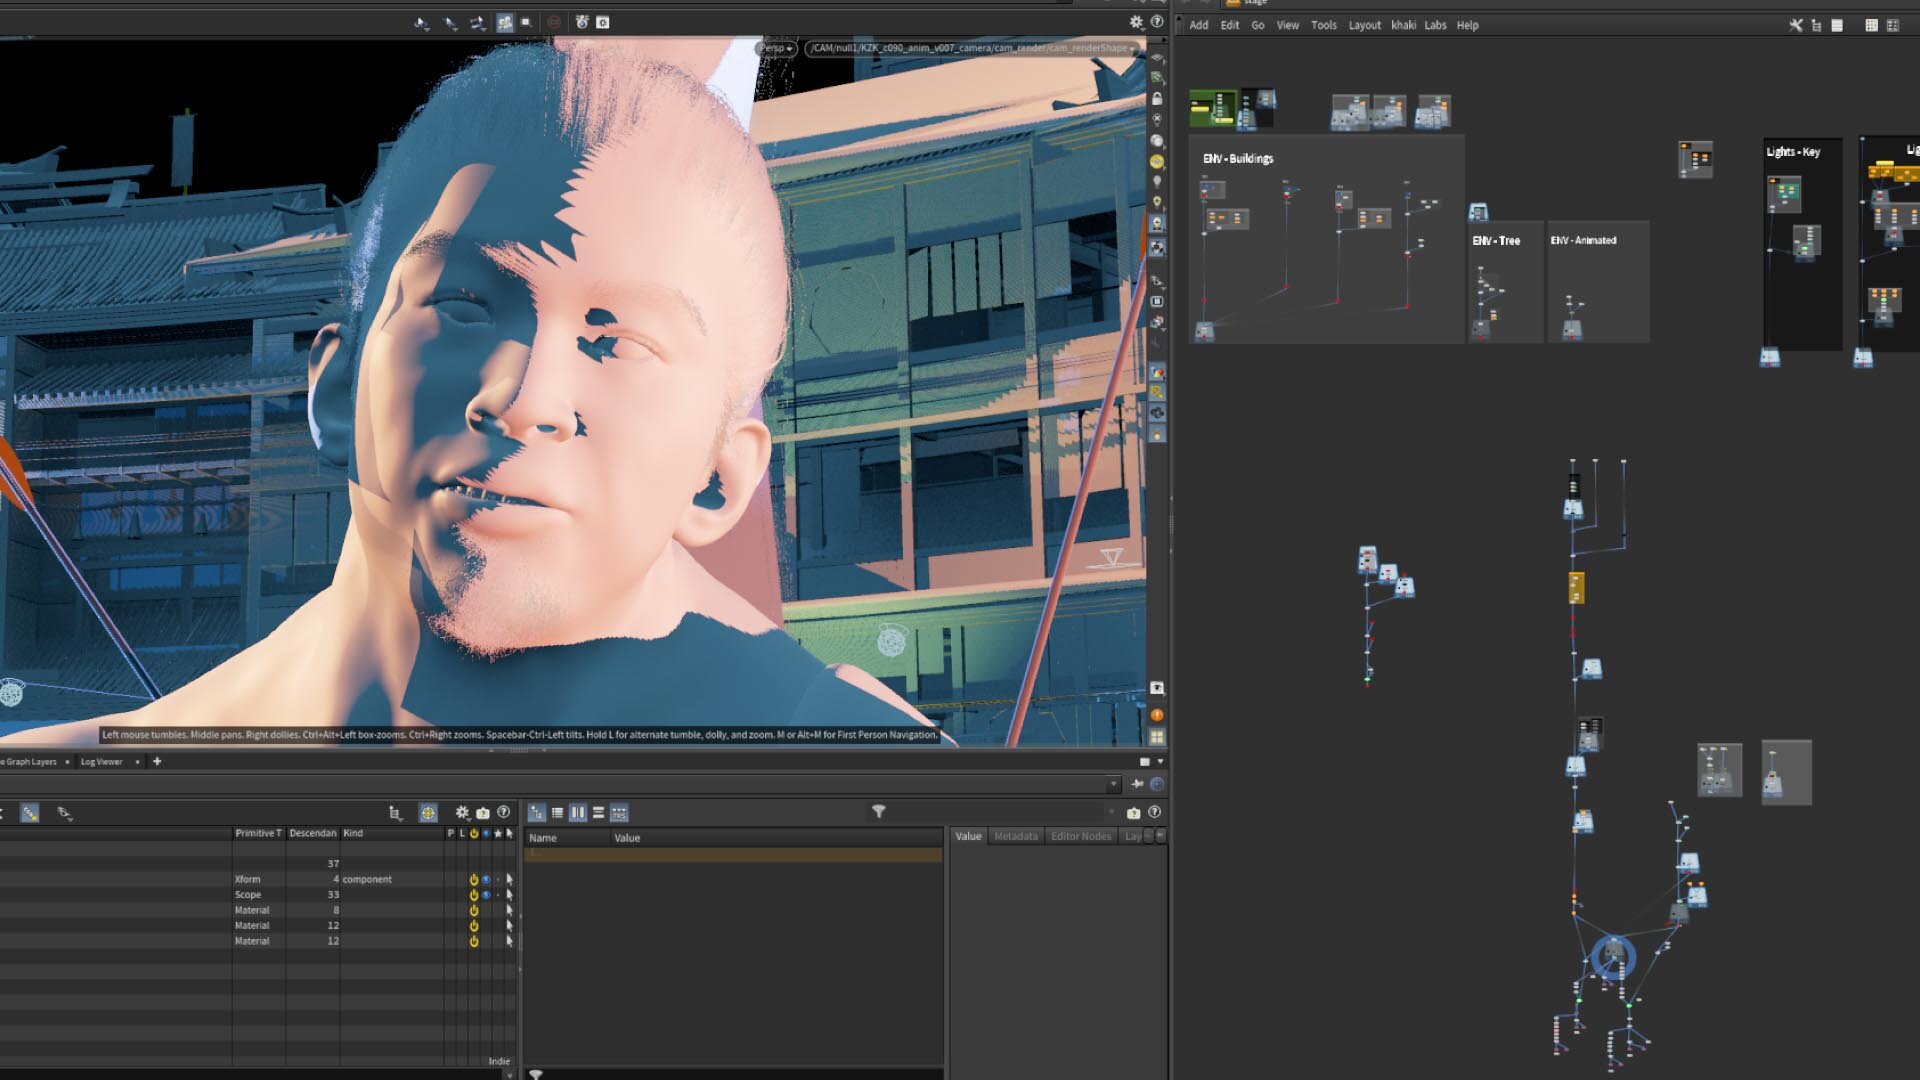Click the pin pane icon
Viewport: 1920px width, 1080px height.
tap(1137, 784)
